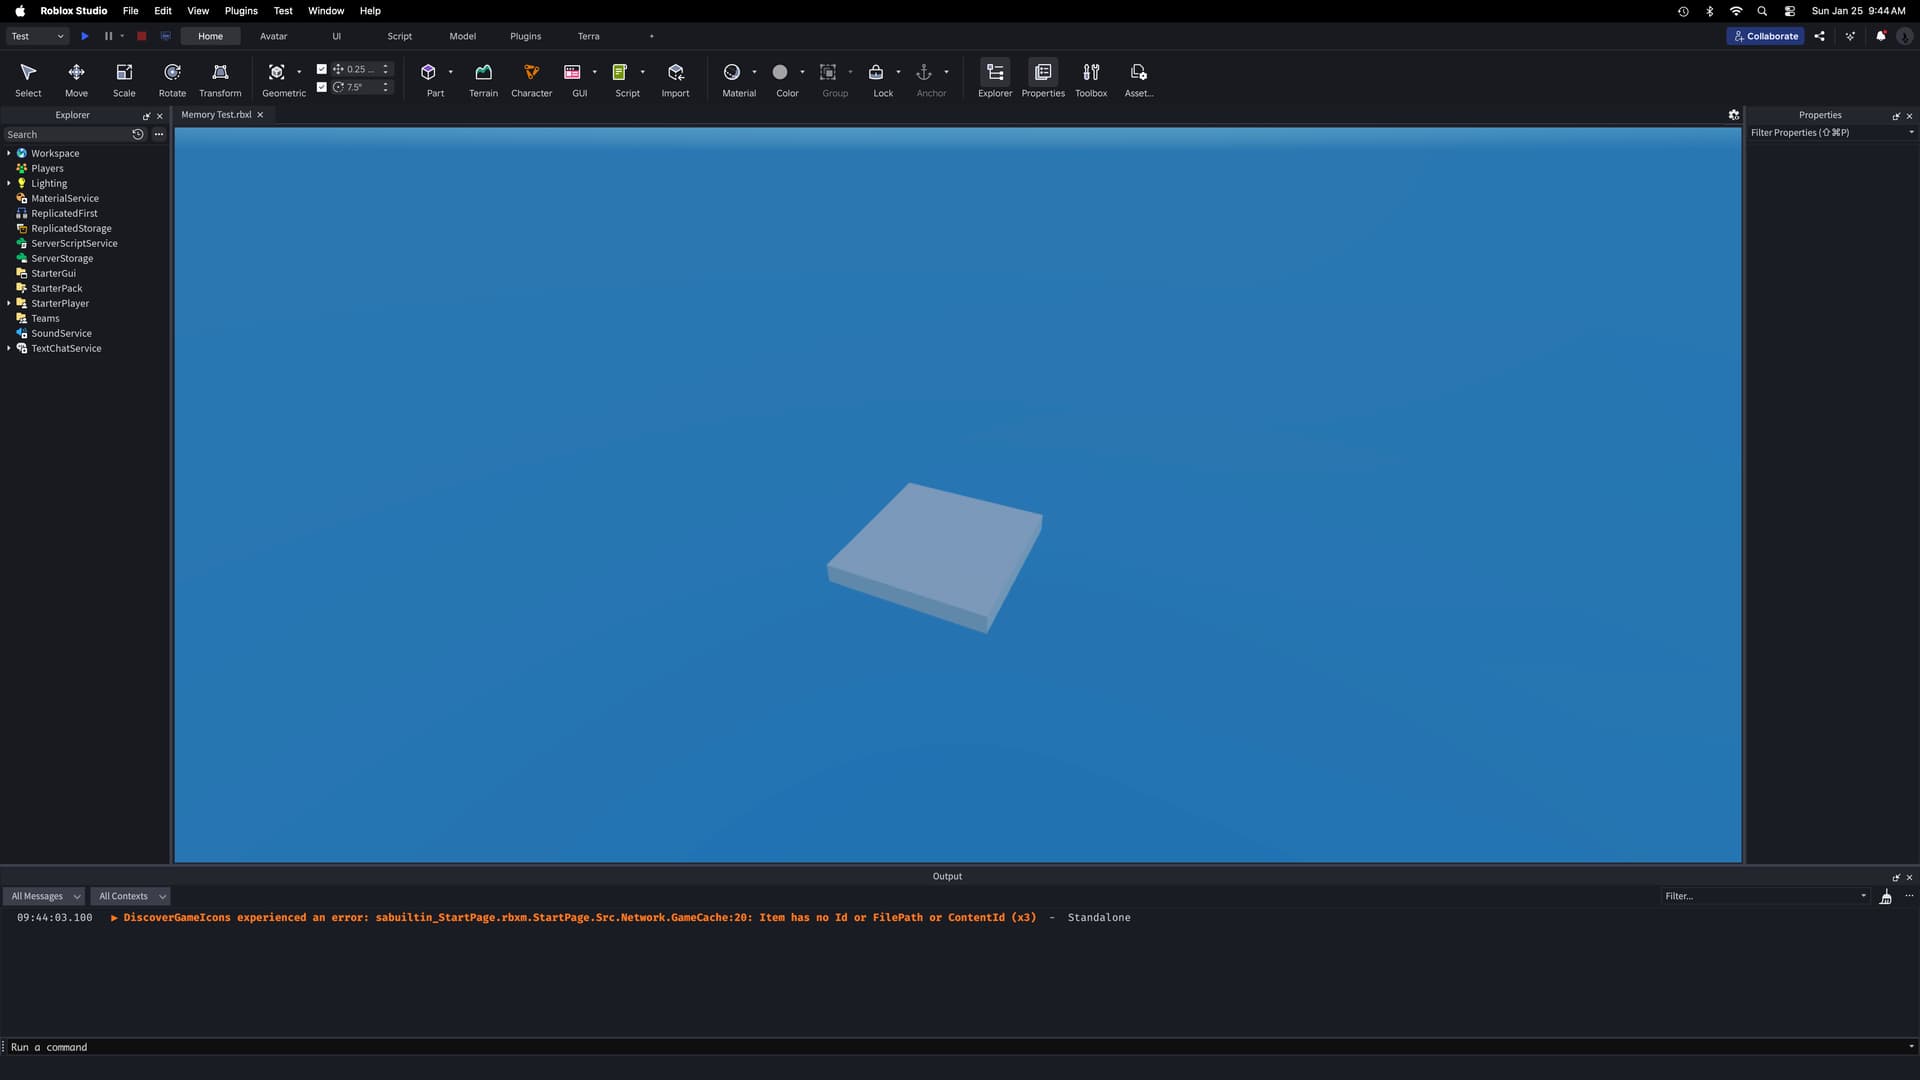Expand the StarterPlayer node

click(9, 303)
